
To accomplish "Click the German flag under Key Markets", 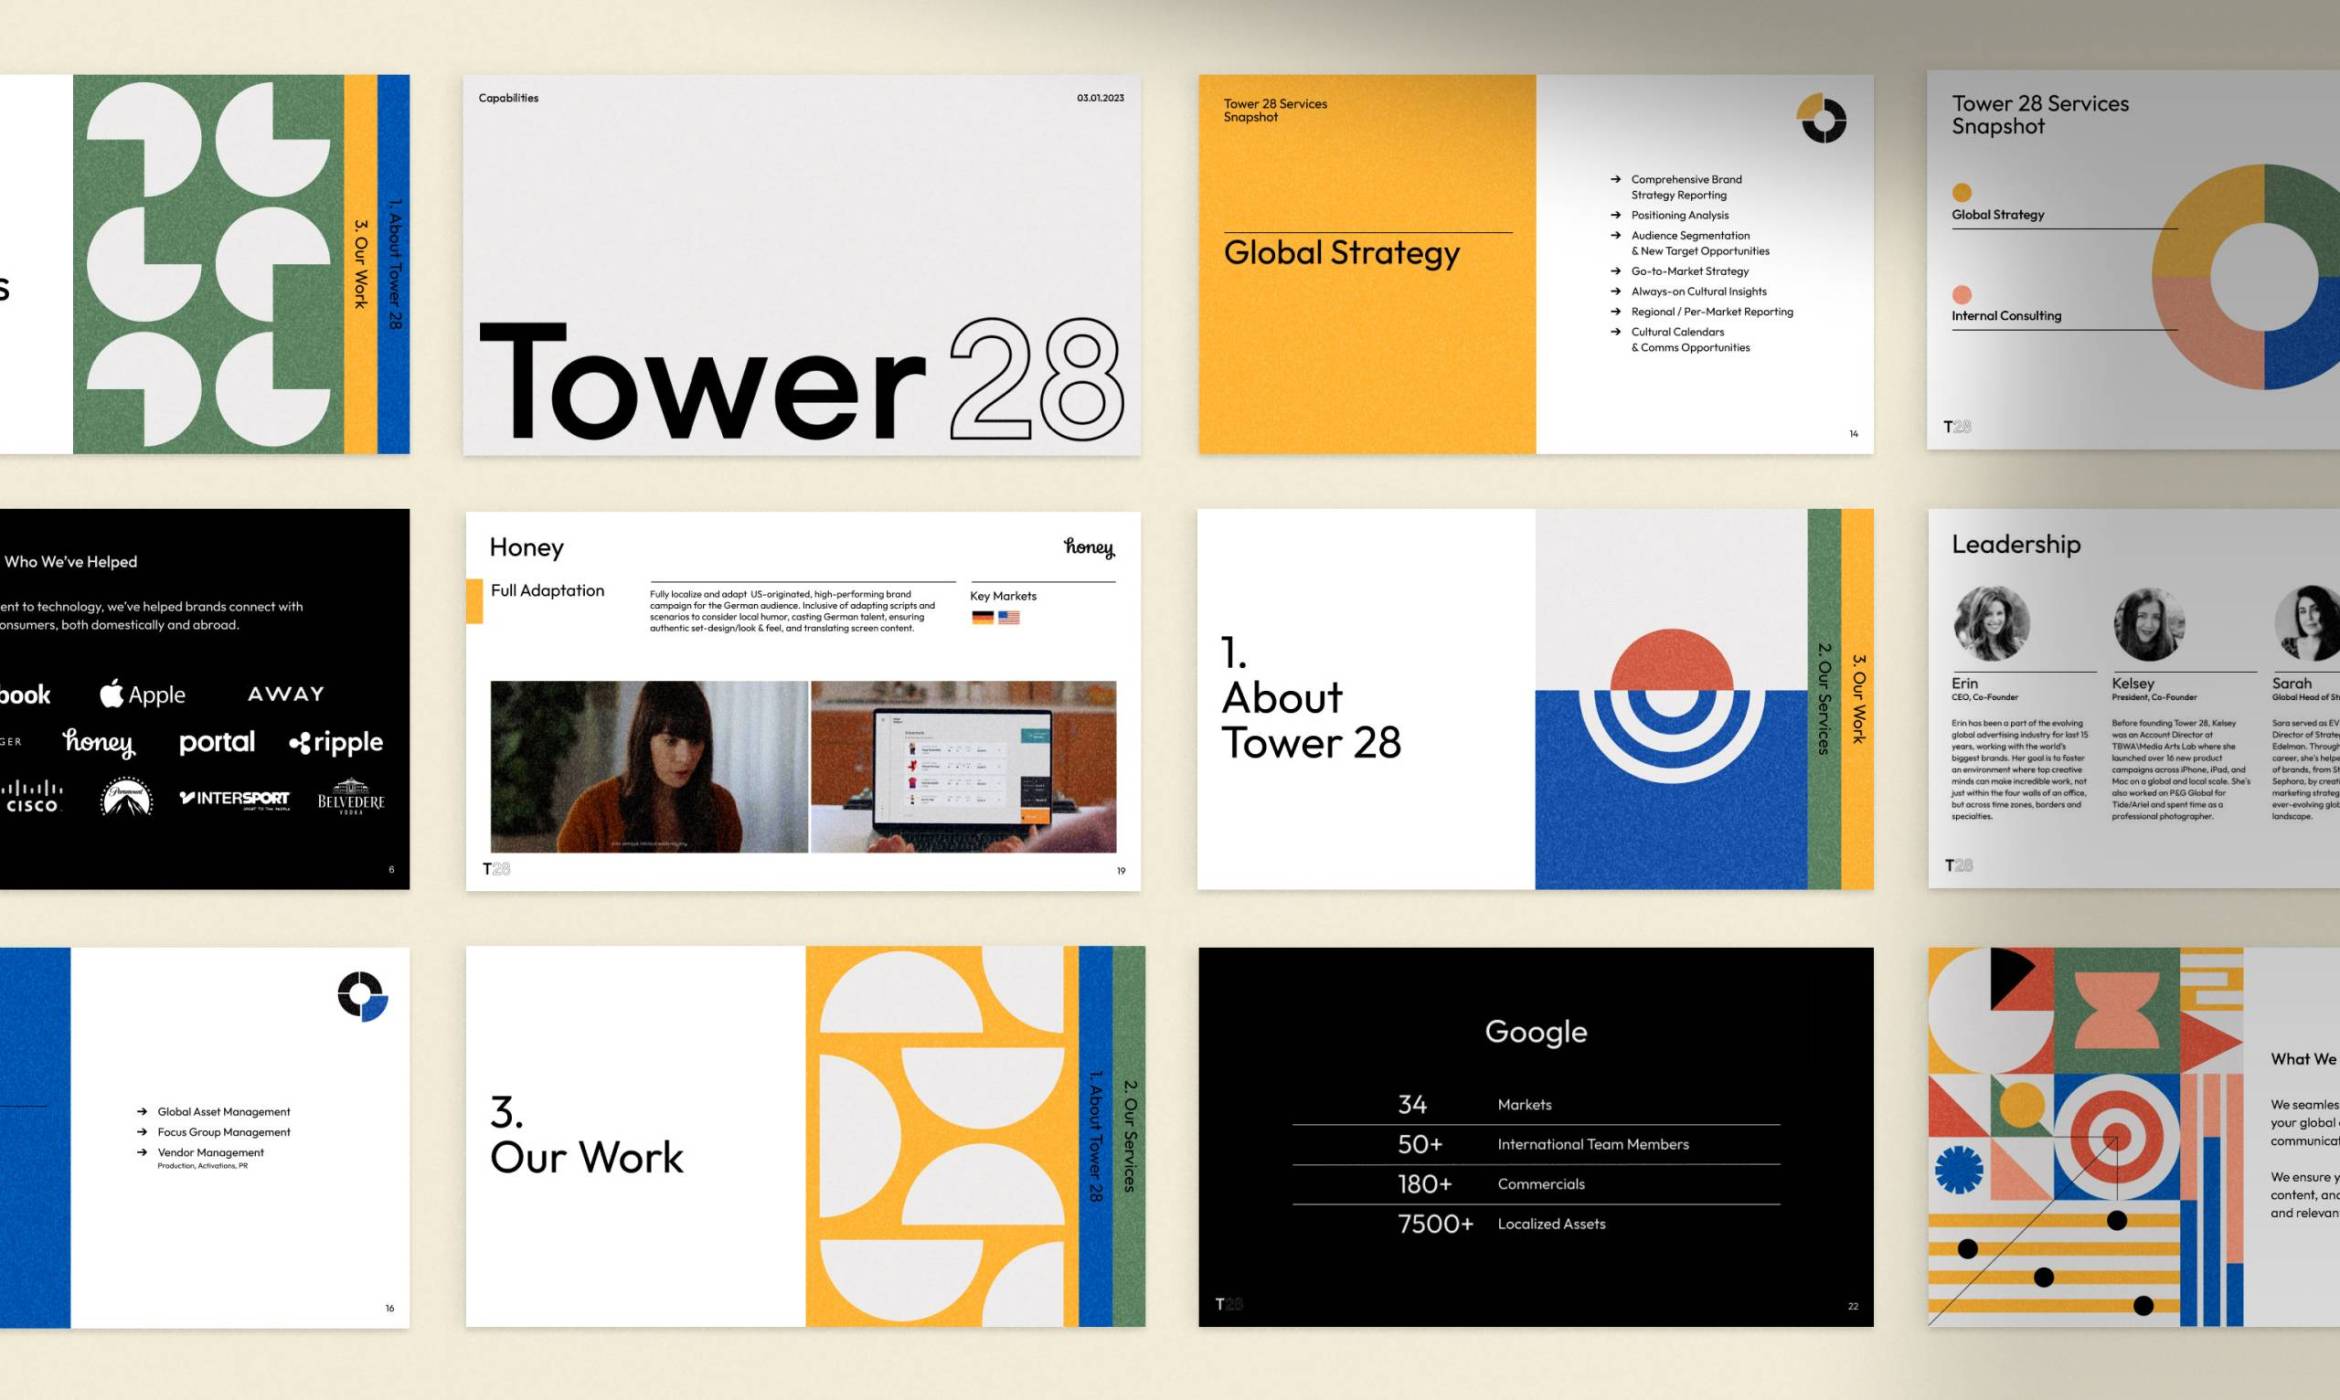I will [982, 618].
